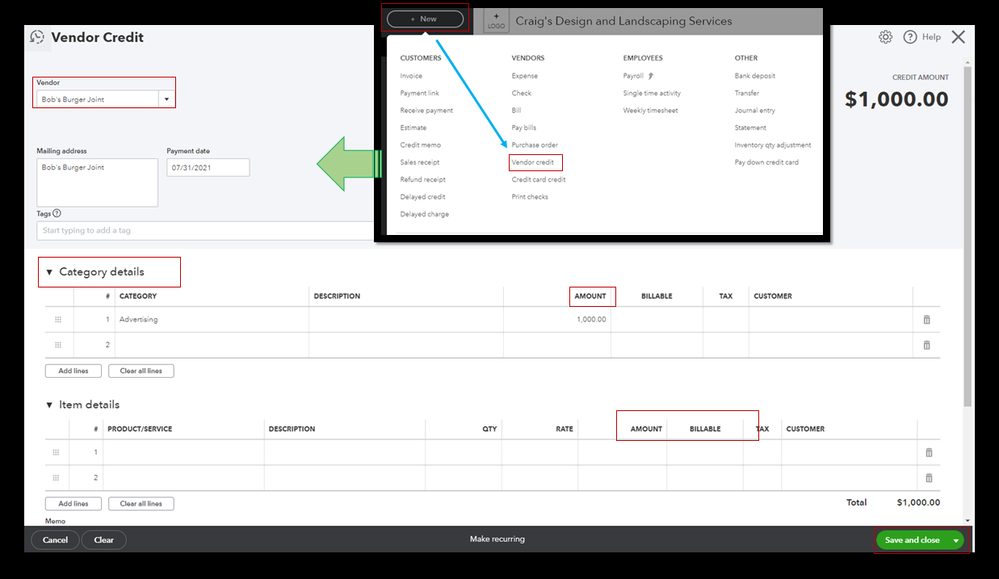The height and width of the screenshot is (579, 999).
Task: Collapse the Category details section
Action: tap(49, 272)
